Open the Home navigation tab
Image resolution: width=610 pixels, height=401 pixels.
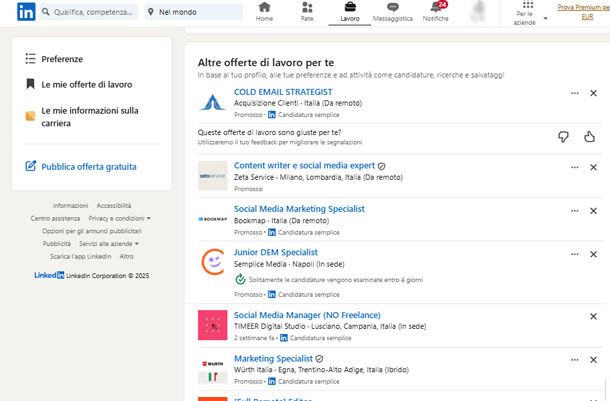[264, 12]
